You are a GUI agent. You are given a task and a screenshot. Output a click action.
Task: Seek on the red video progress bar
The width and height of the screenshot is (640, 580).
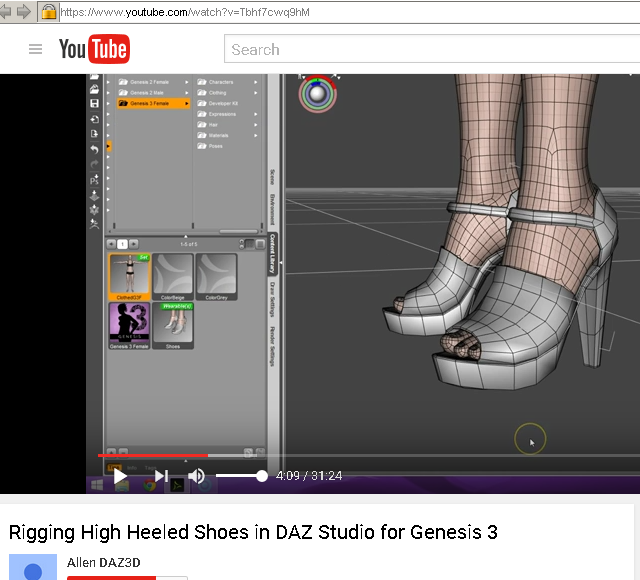pyautogui.click(x=153, y=455)
